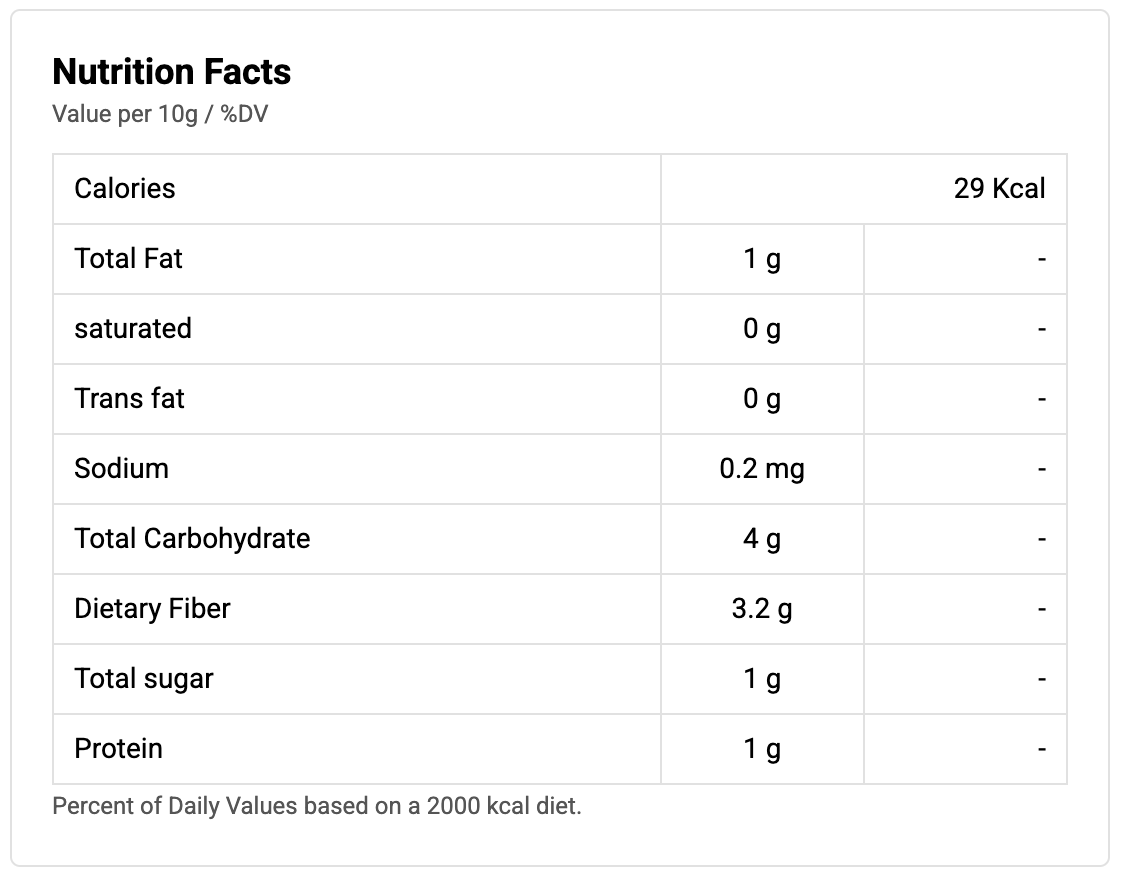The image size is (1124, 876).
Task: Click the Calories row label
Action: 125,189
